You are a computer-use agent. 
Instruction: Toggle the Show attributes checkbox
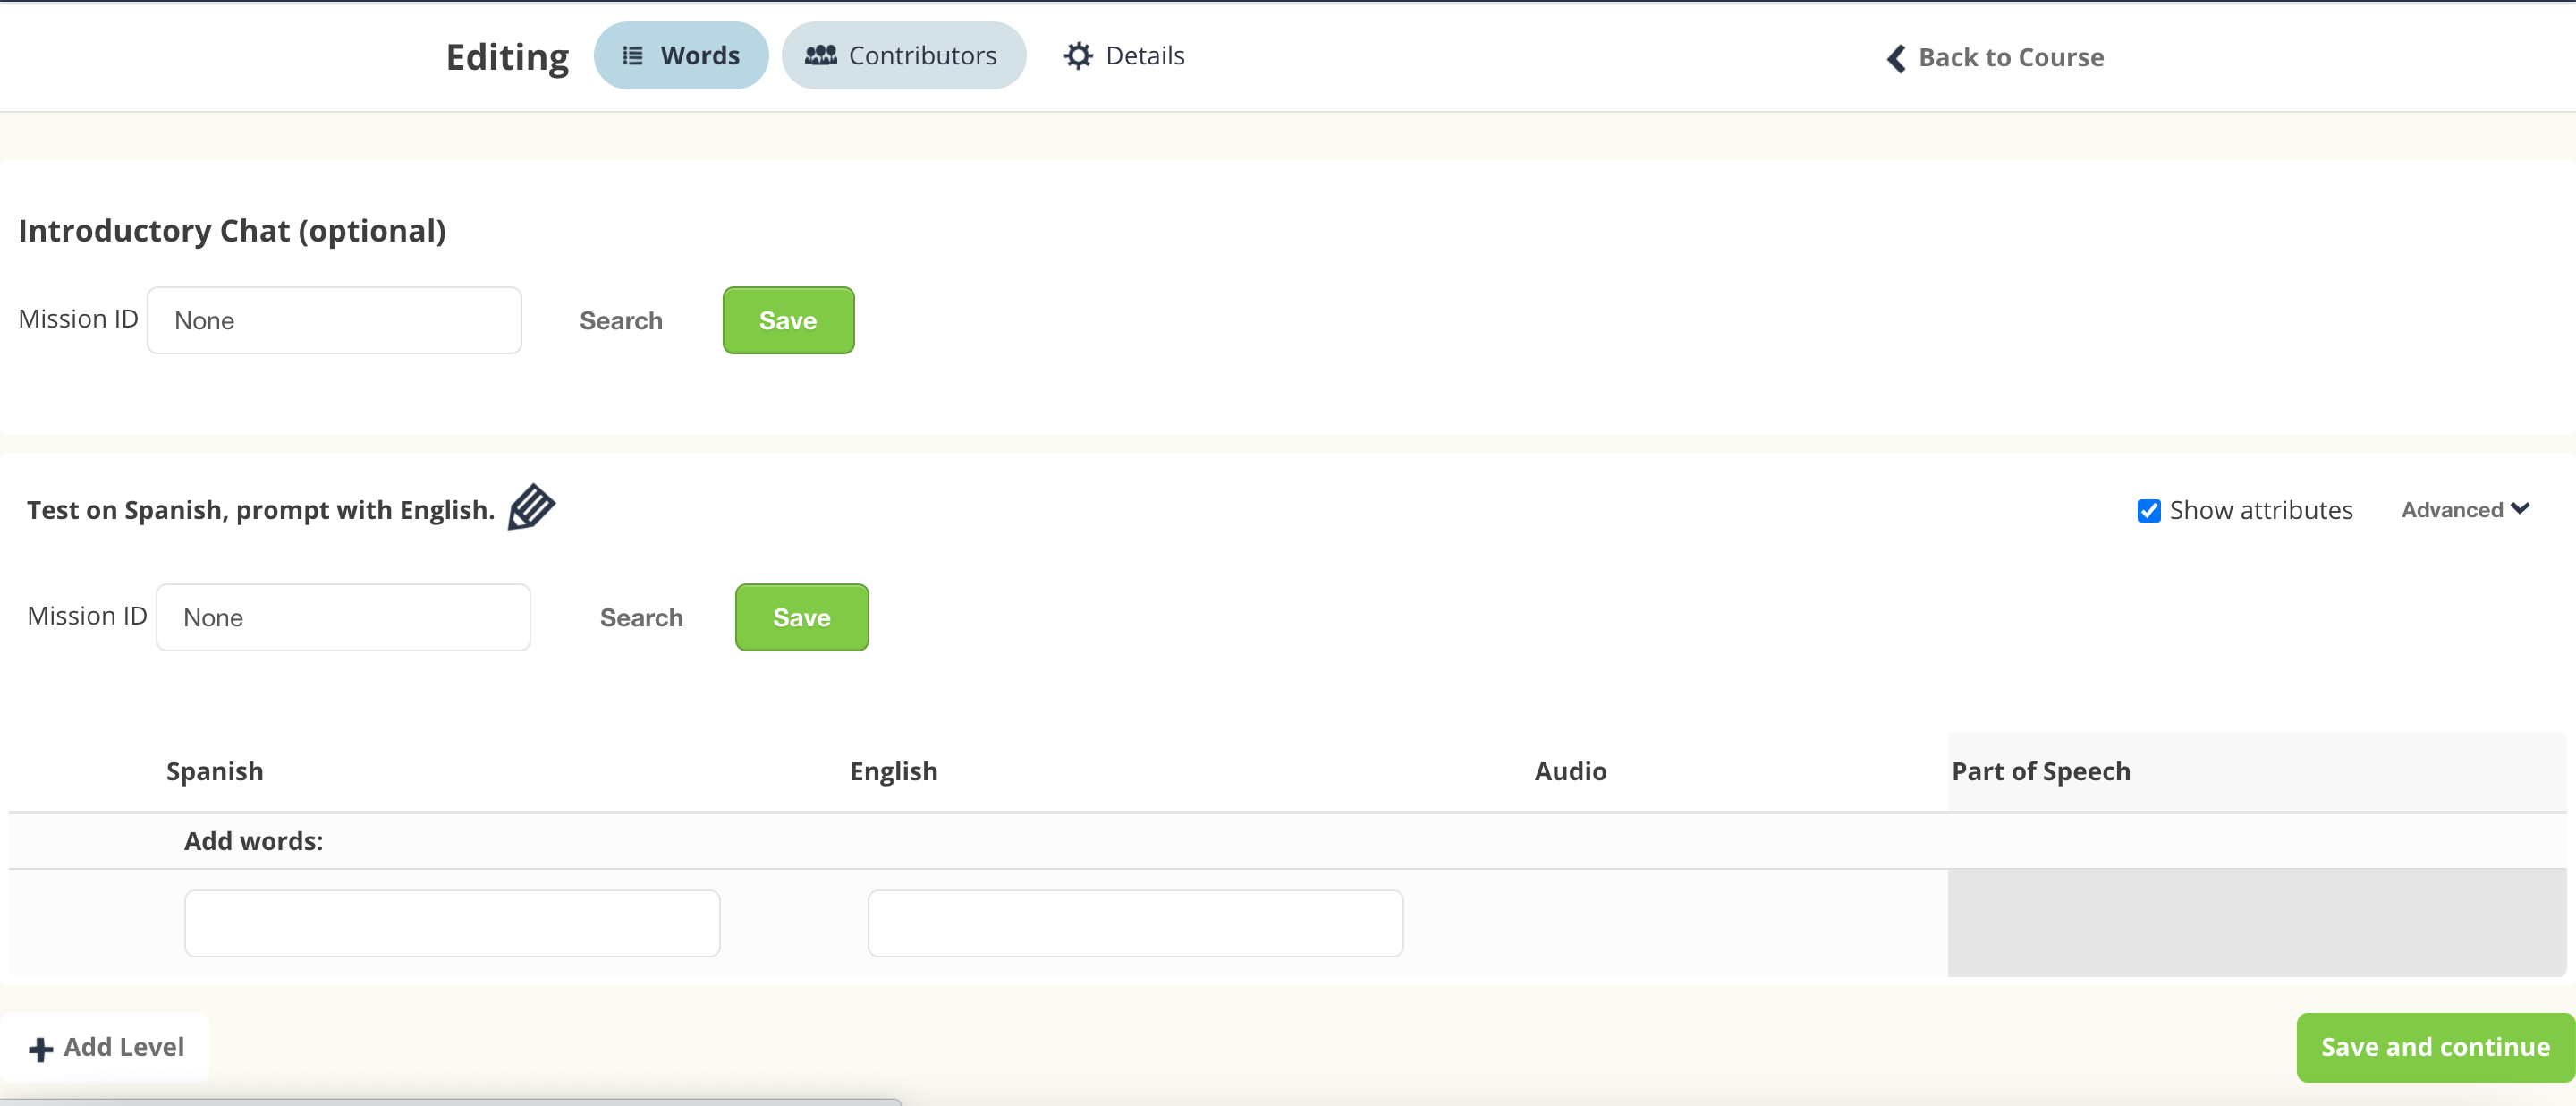2148,511
